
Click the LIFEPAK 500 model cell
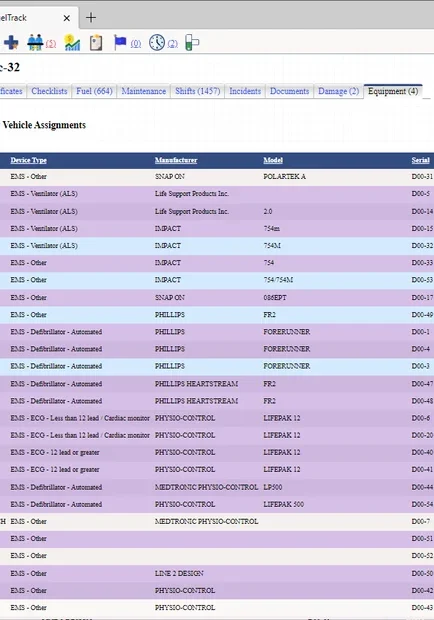click(x=283, y=504)
